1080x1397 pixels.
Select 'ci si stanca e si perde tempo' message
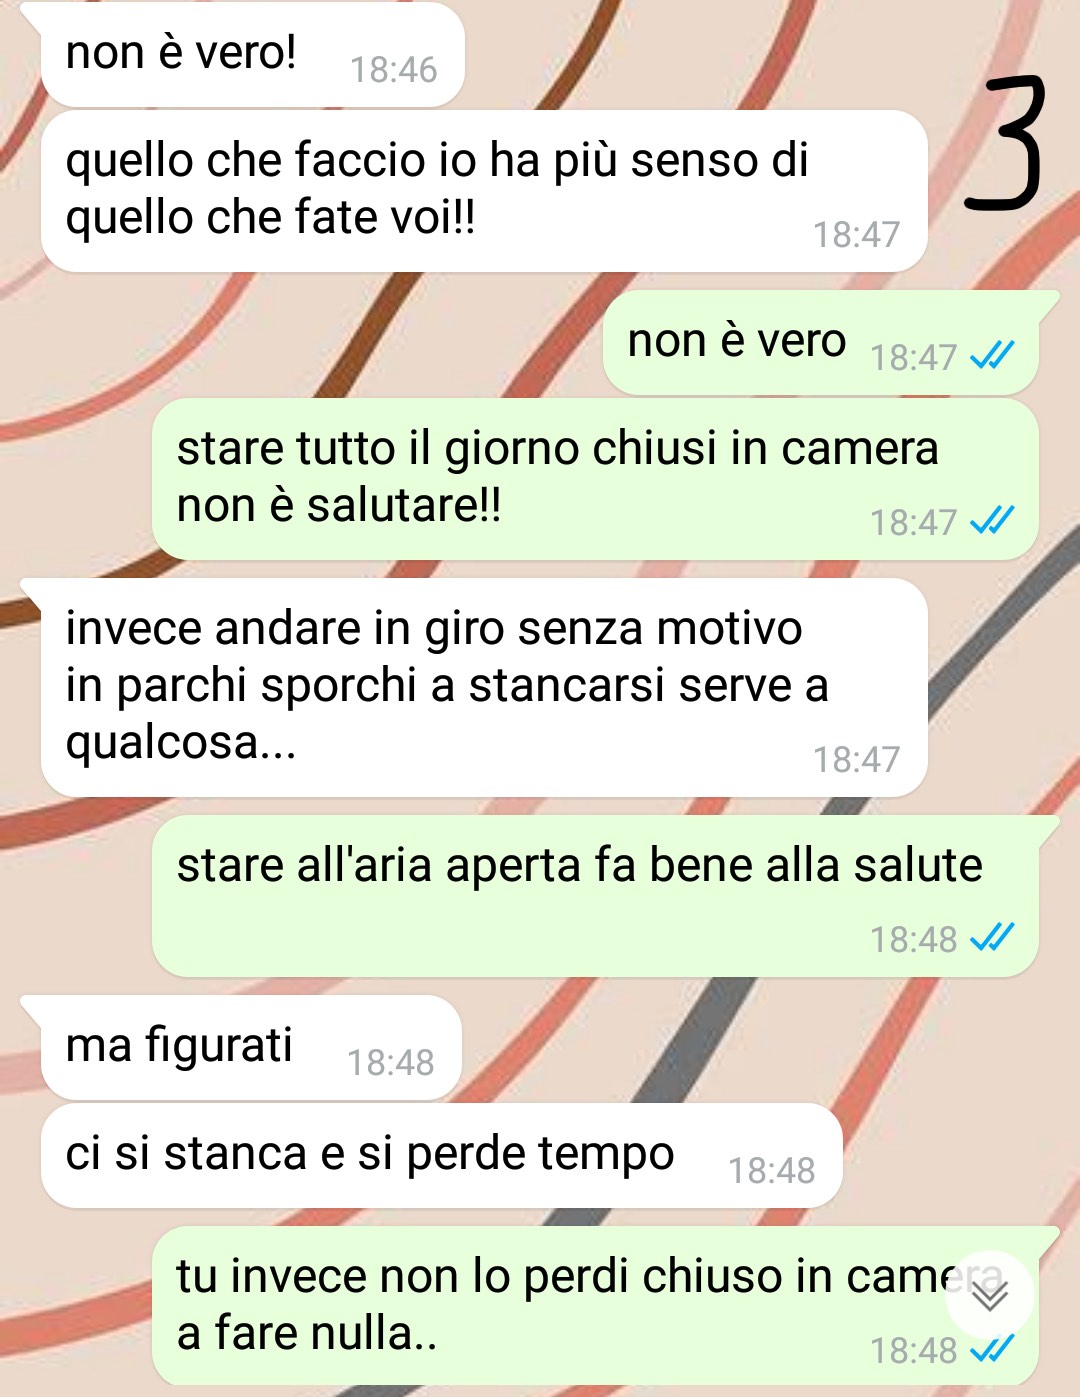pyautogui.click(x=442, y=1156)
